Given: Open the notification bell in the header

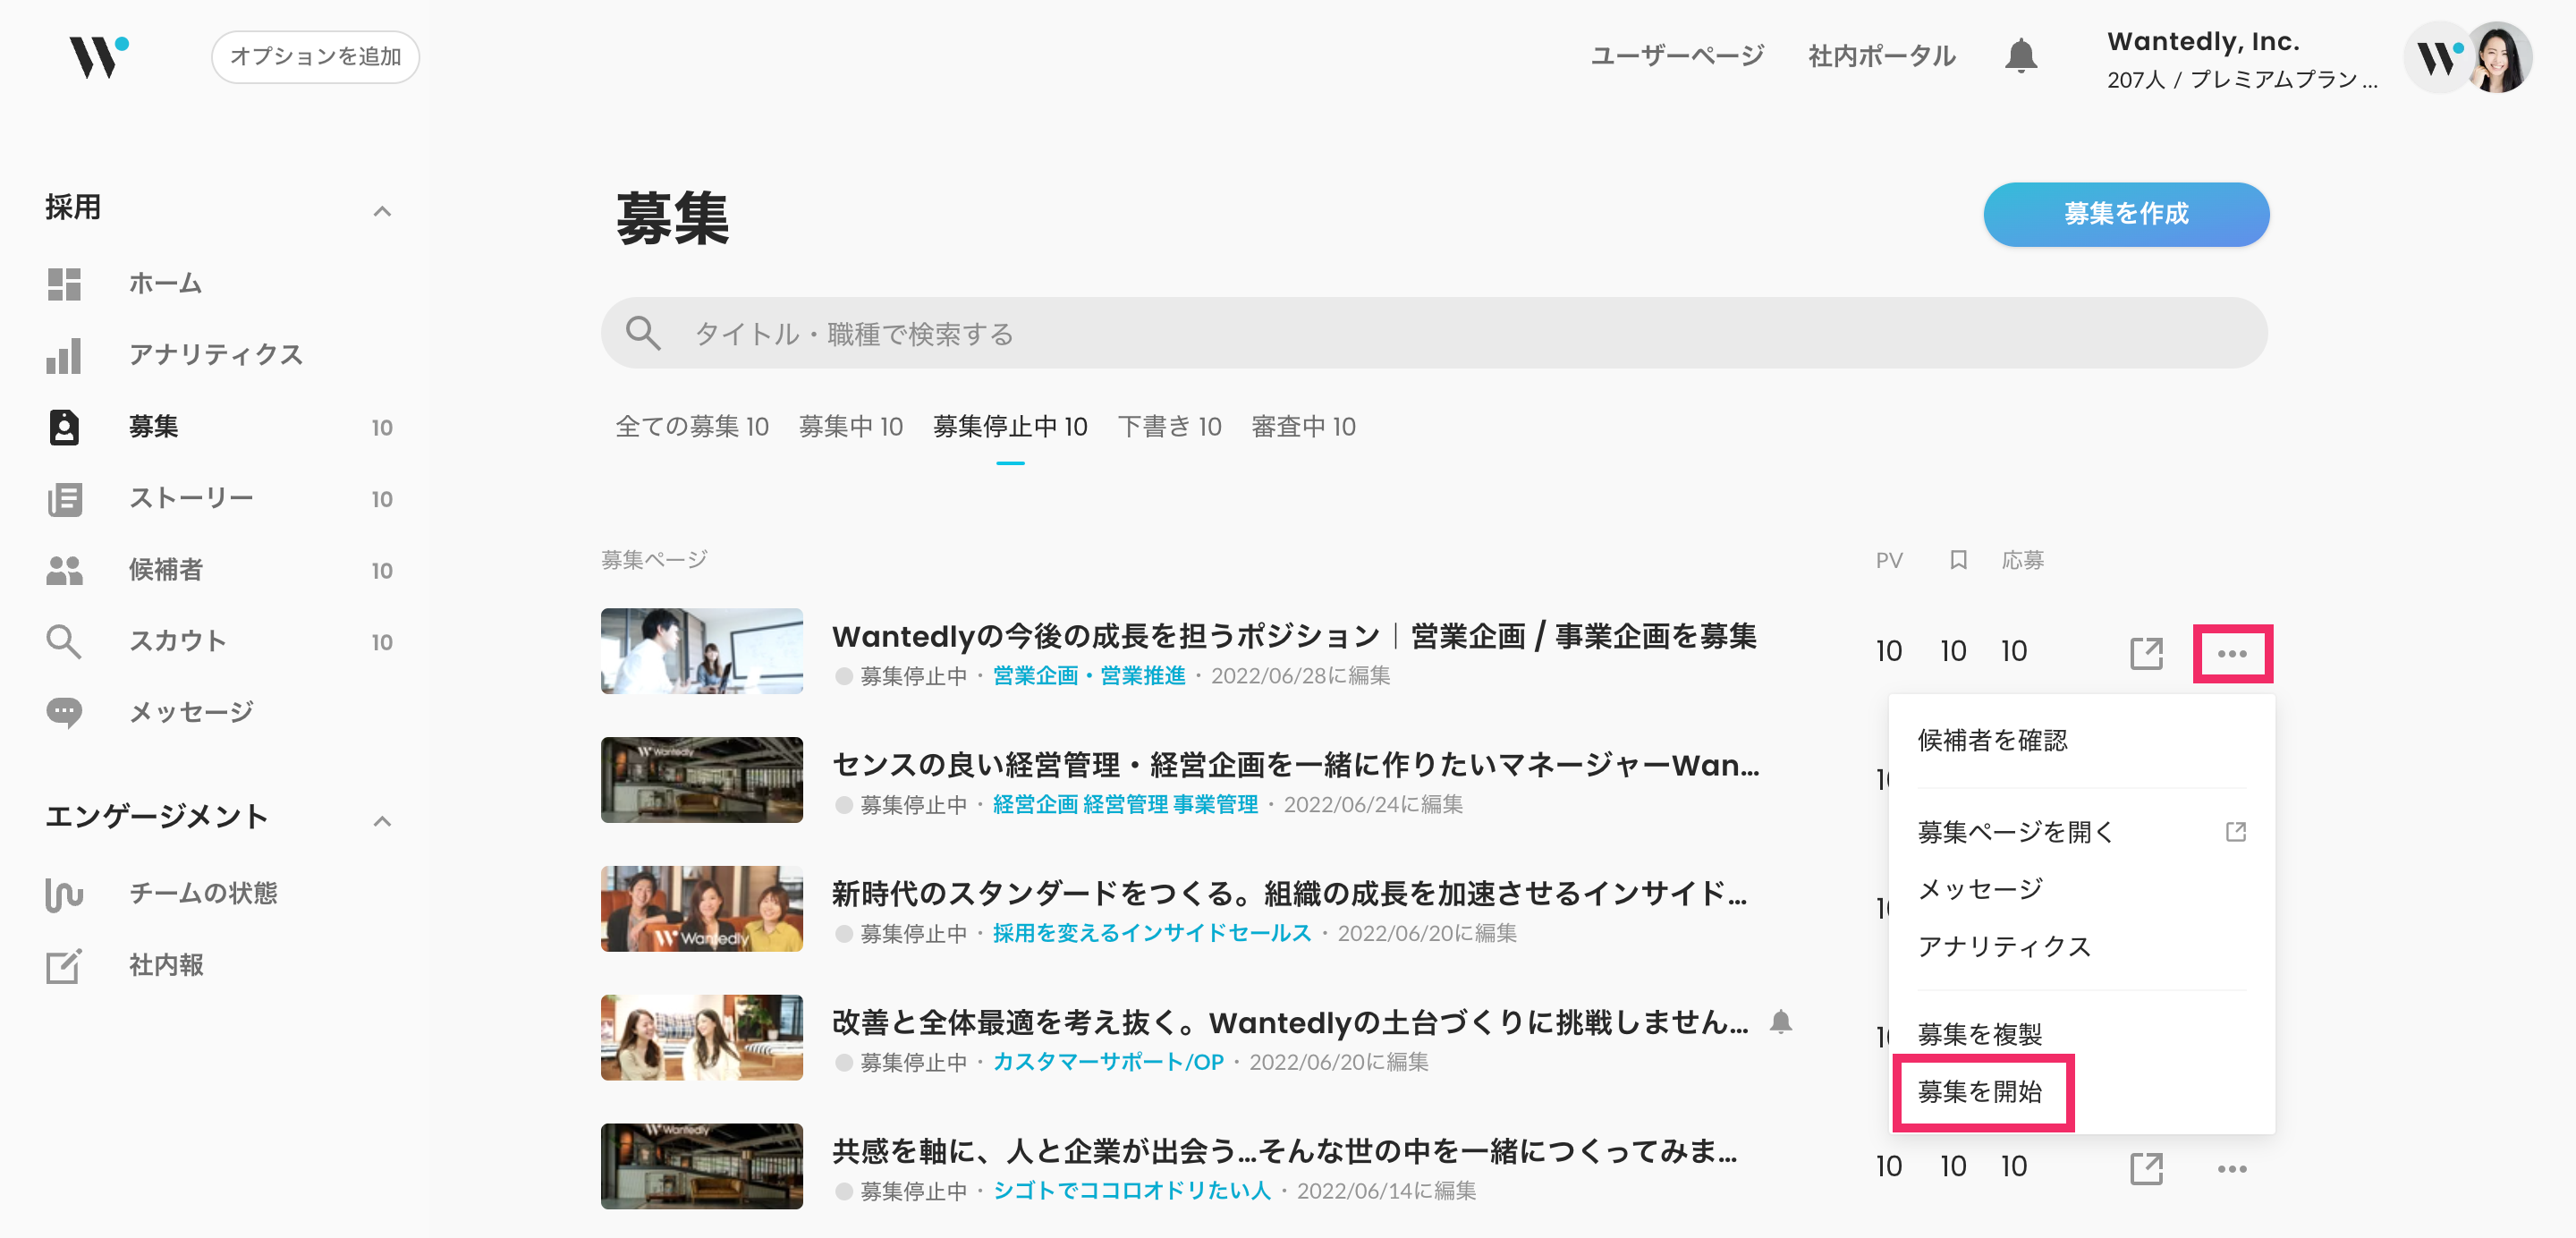Looking at the screenshot, I should (2021, 56).
